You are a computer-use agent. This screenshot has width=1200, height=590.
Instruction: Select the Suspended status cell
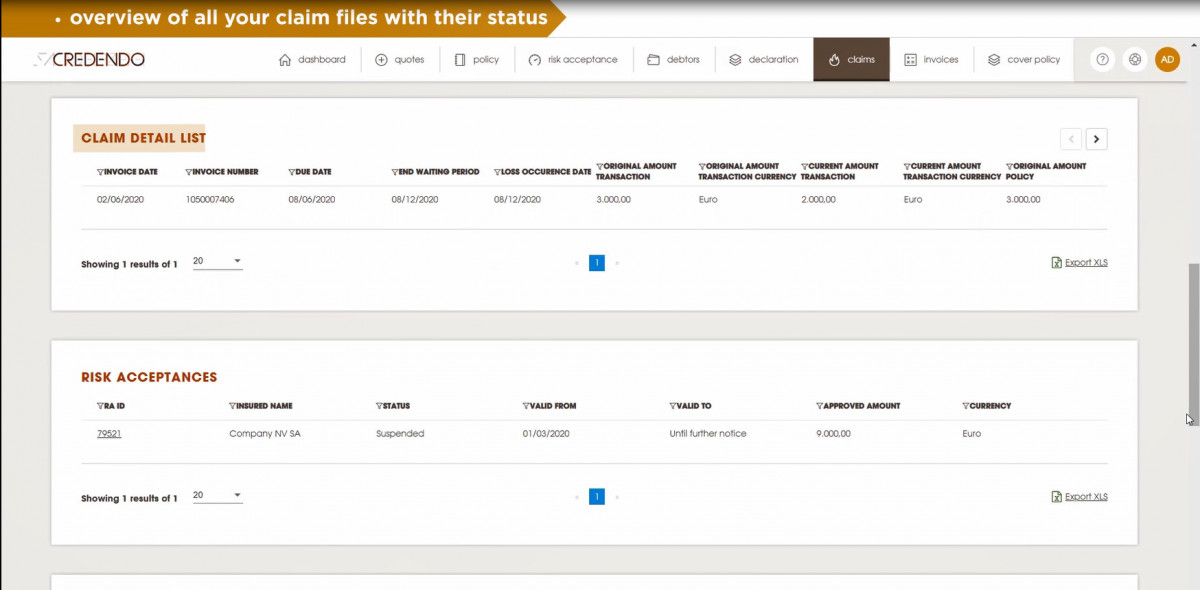point(400,434)
